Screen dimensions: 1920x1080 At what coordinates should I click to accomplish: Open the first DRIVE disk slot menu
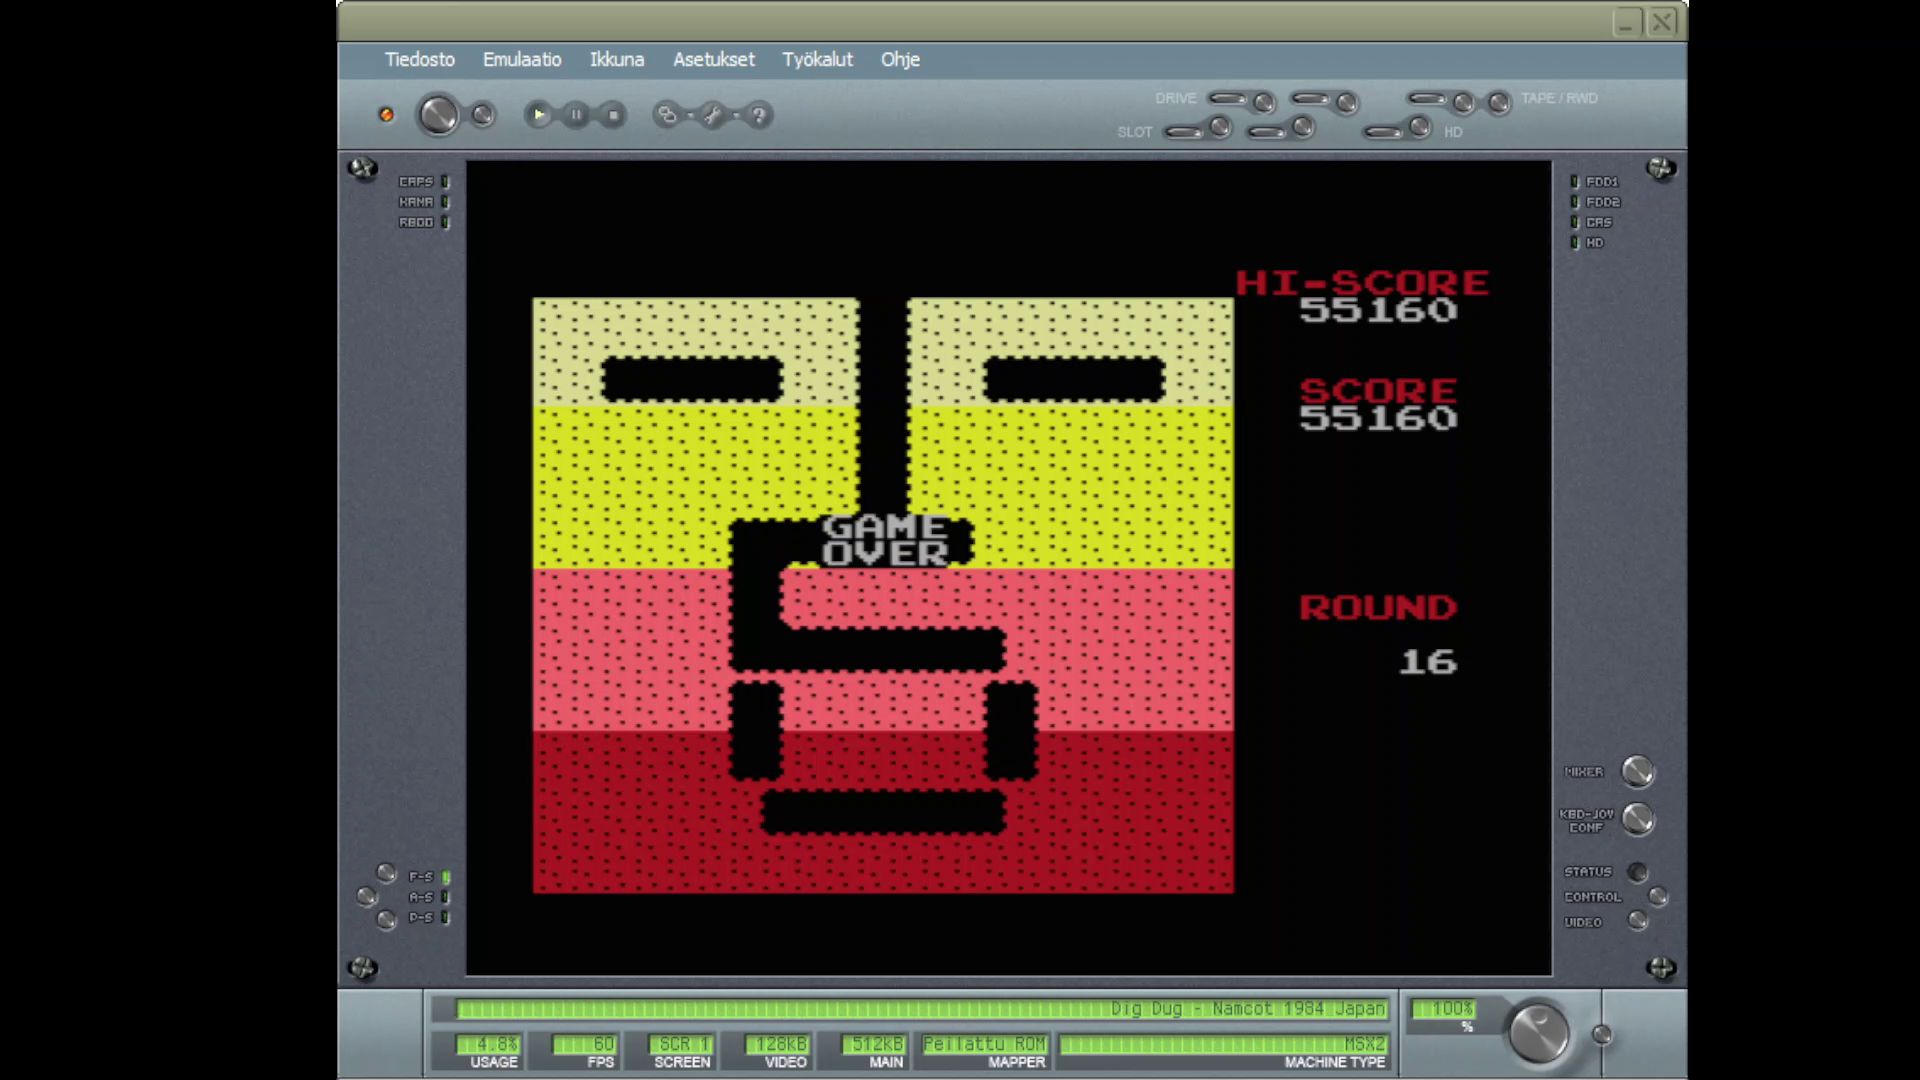[x=1228, y=98]
